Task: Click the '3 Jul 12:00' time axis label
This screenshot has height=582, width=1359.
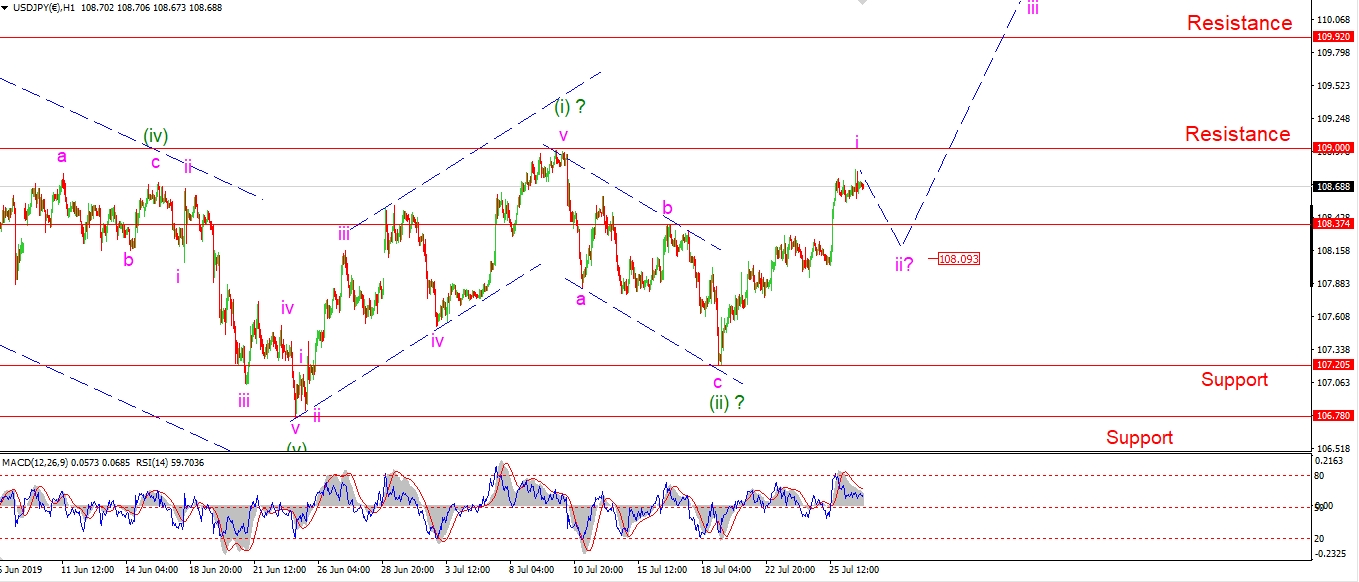Action: (x=467, y=570)
